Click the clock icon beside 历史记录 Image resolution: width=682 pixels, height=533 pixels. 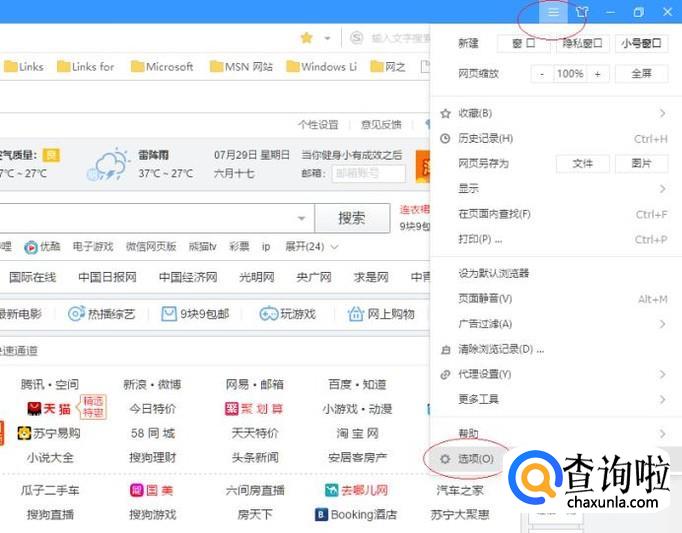445,139
